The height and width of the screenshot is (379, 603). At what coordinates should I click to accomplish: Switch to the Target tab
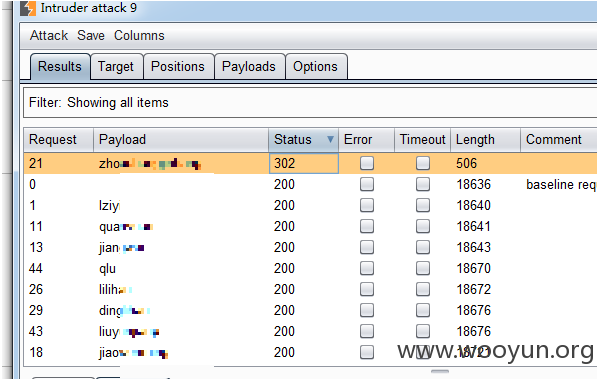pyautogui.click(x=116, y=66)
